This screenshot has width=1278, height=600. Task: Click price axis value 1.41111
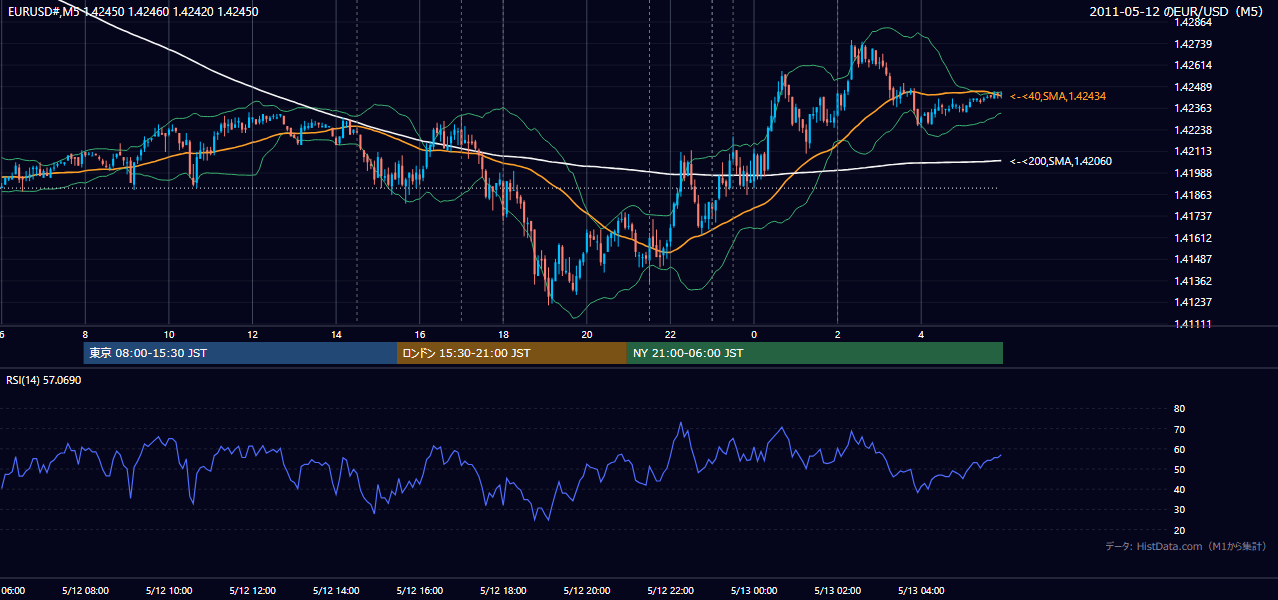coord(1194,324)
